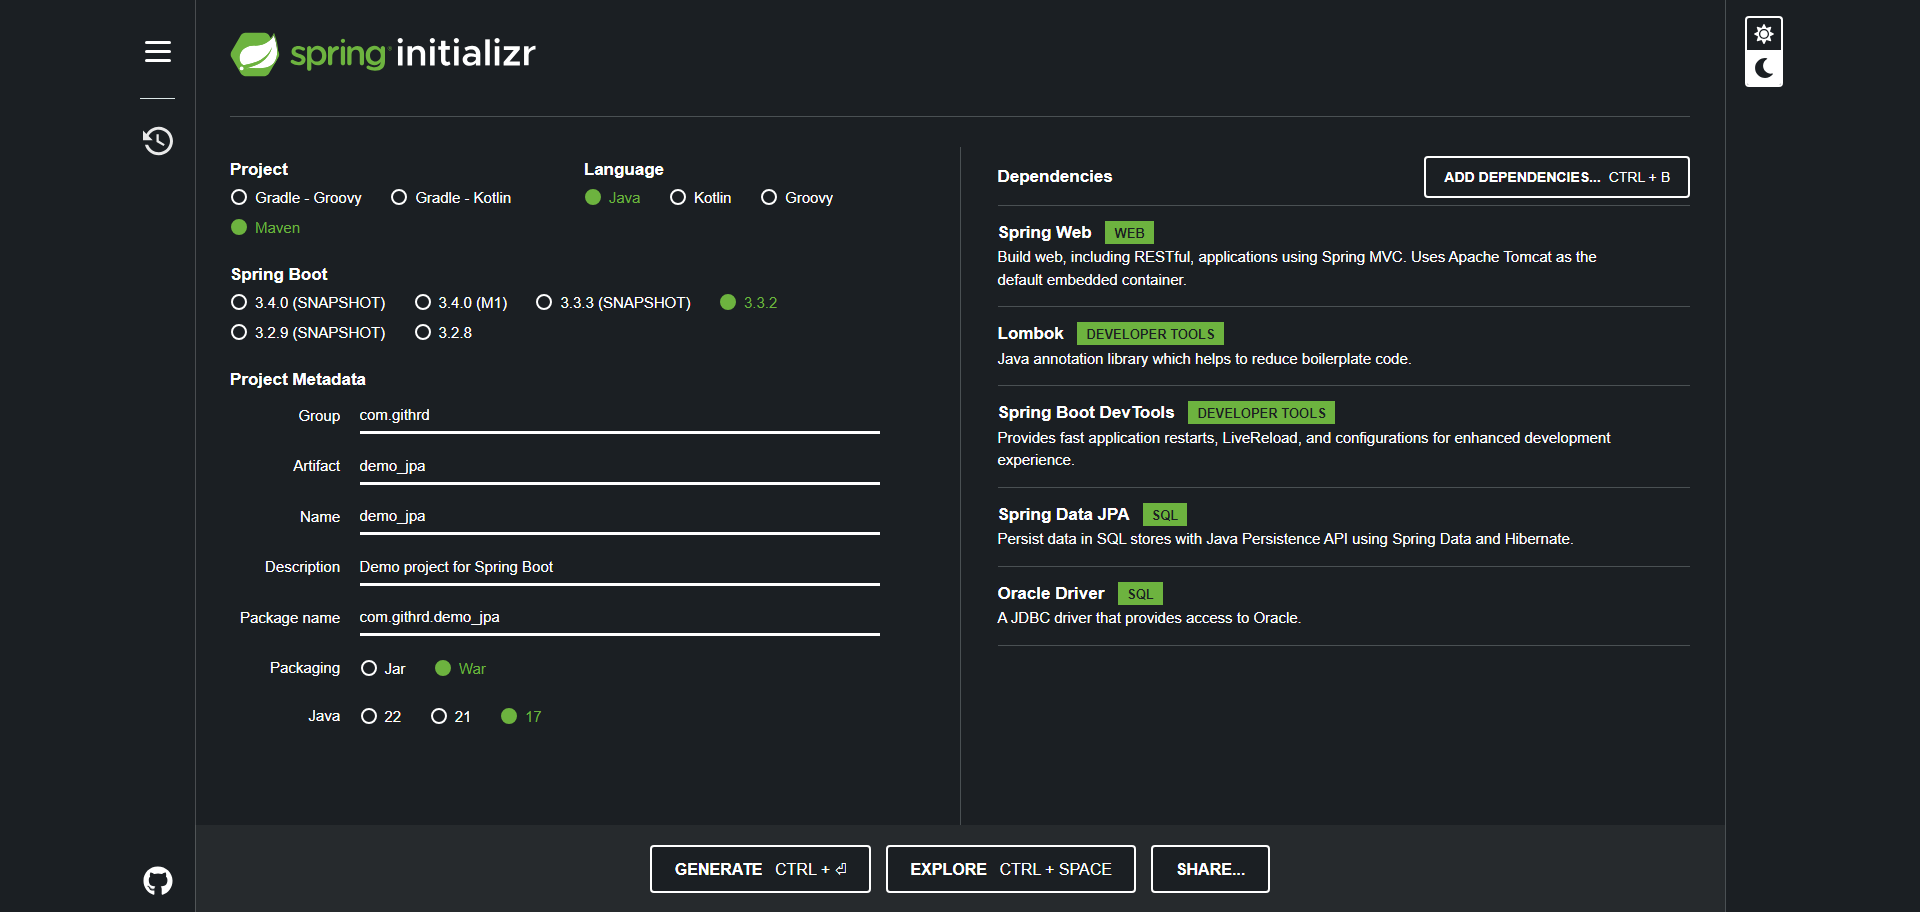Screen dimensions: 1920x912
Task: Click the Spring Data JPA dependency
Action: click(1343, 526)
